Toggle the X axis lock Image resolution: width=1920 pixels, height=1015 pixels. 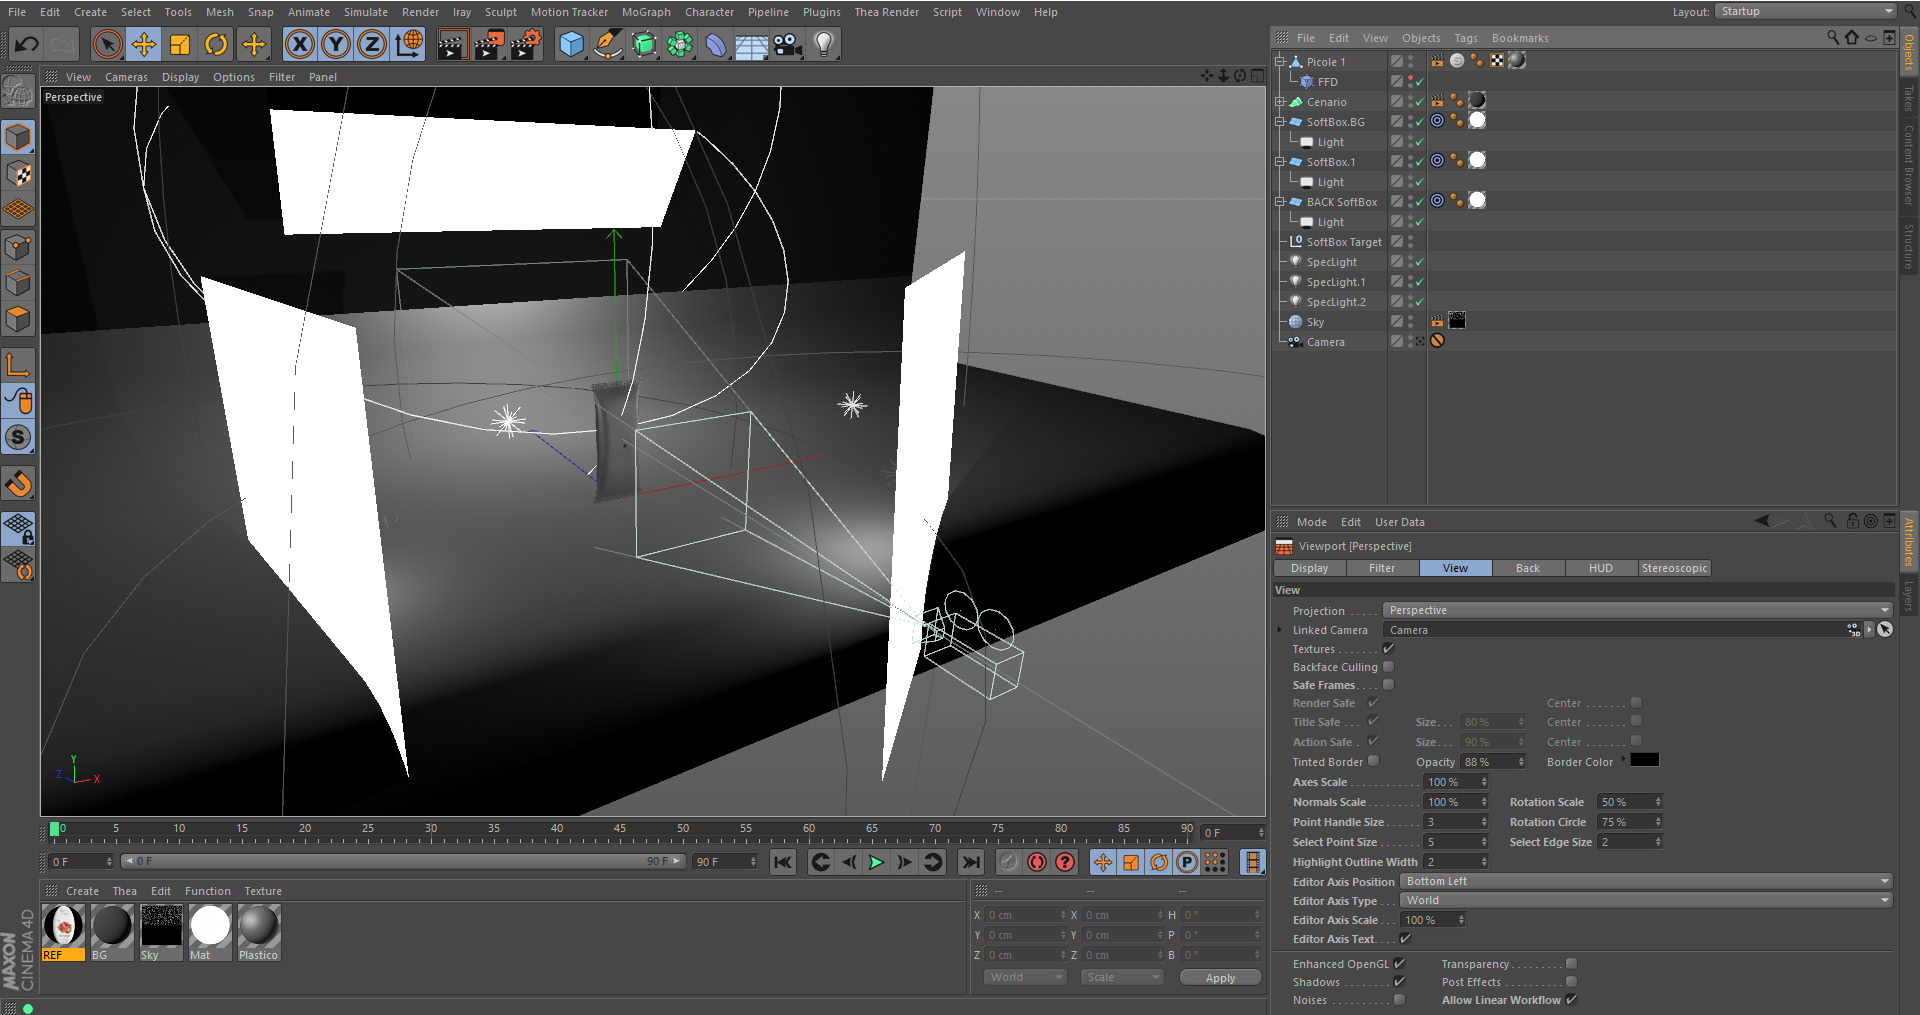299,44
